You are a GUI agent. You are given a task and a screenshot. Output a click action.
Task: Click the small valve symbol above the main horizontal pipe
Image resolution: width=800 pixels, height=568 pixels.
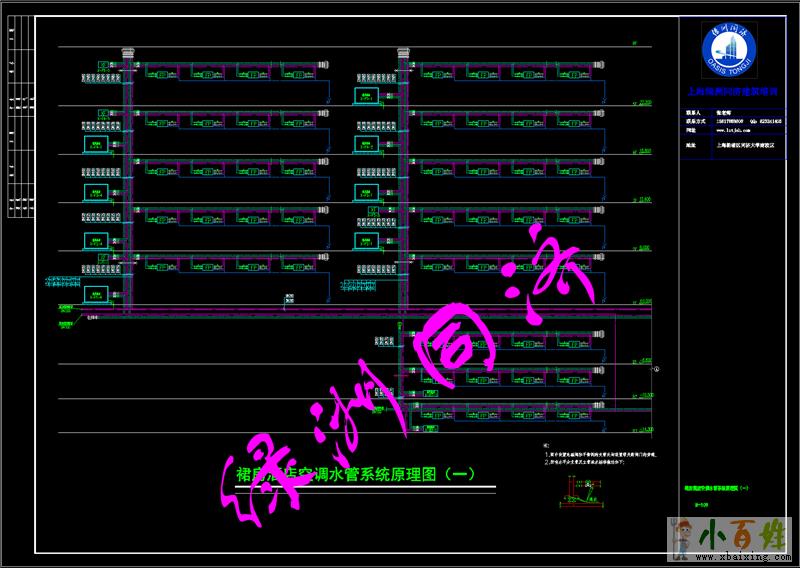tap(290, 298)
